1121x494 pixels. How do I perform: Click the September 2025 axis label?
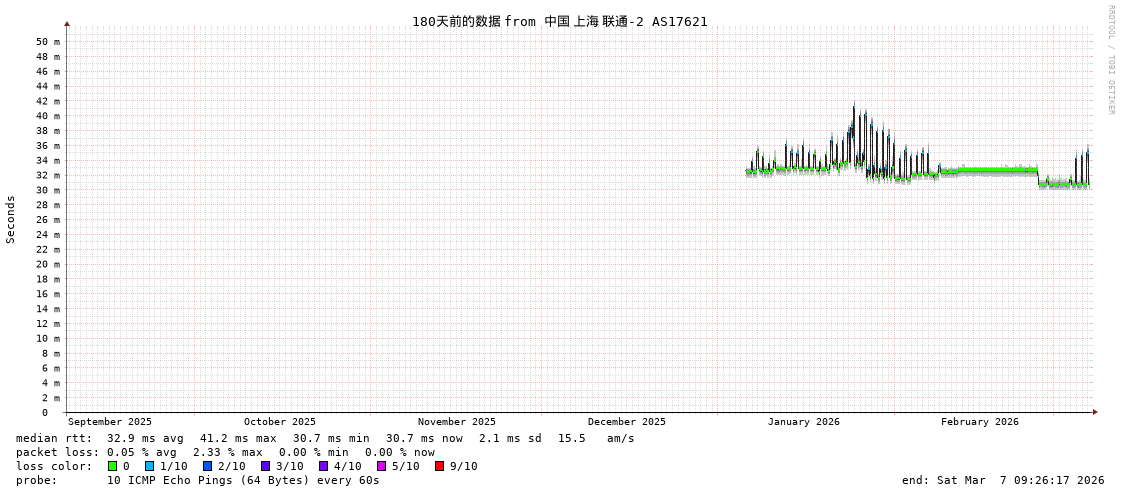pyautogui.click(x=110, y=422)
